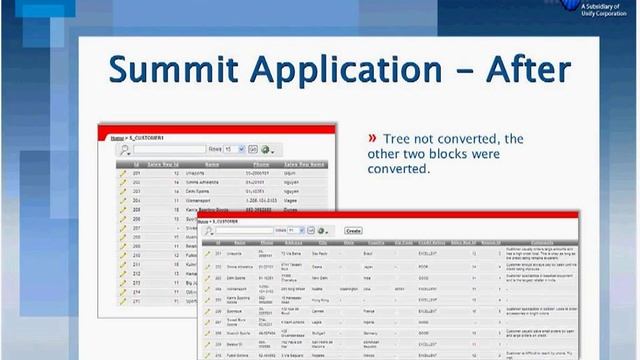
Task: Edit row 205 in back customer window
Action: [x=123, y=210]
